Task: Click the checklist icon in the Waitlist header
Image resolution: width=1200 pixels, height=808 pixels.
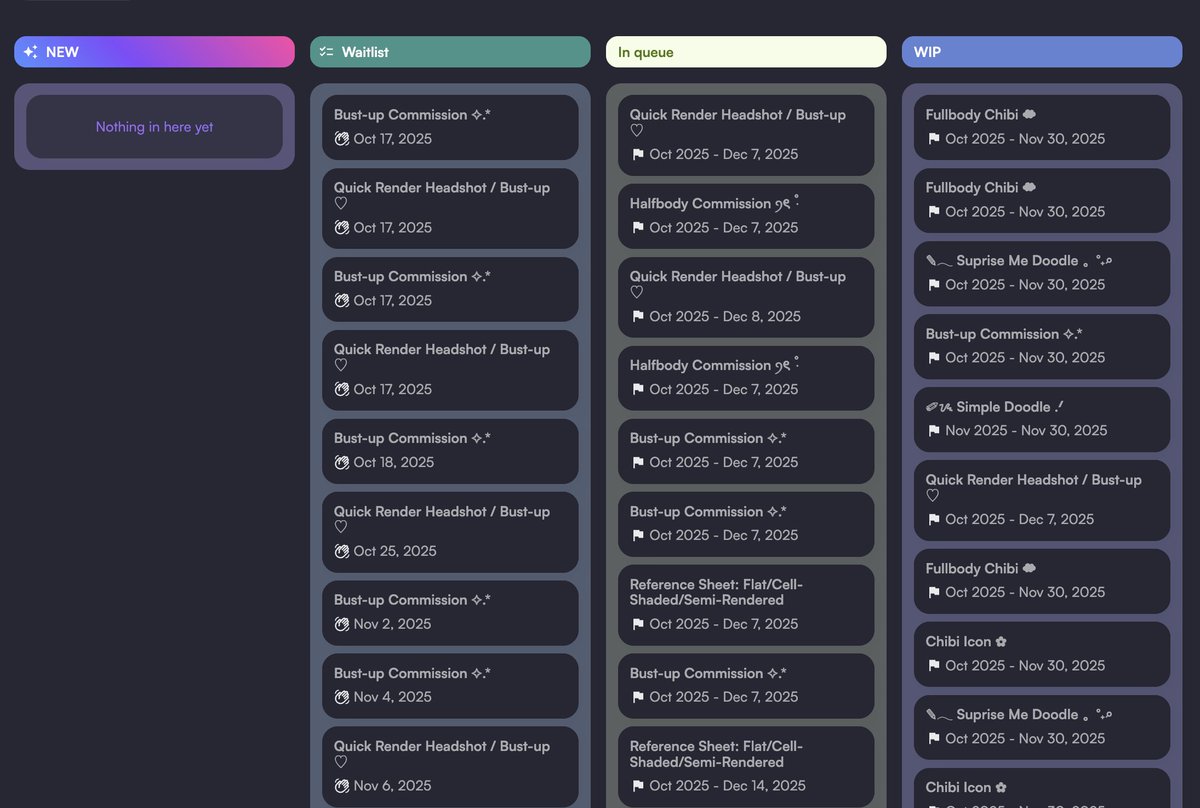Action: 326,52
